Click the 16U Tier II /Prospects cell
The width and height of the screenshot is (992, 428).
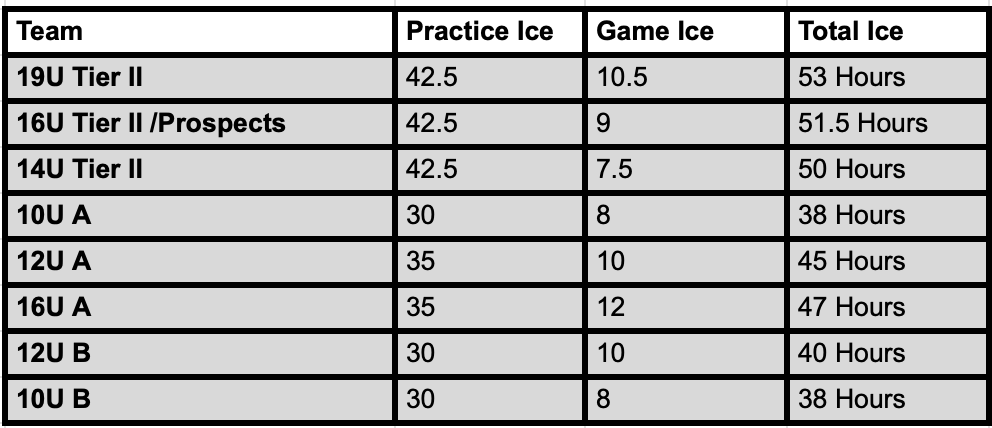200,123
